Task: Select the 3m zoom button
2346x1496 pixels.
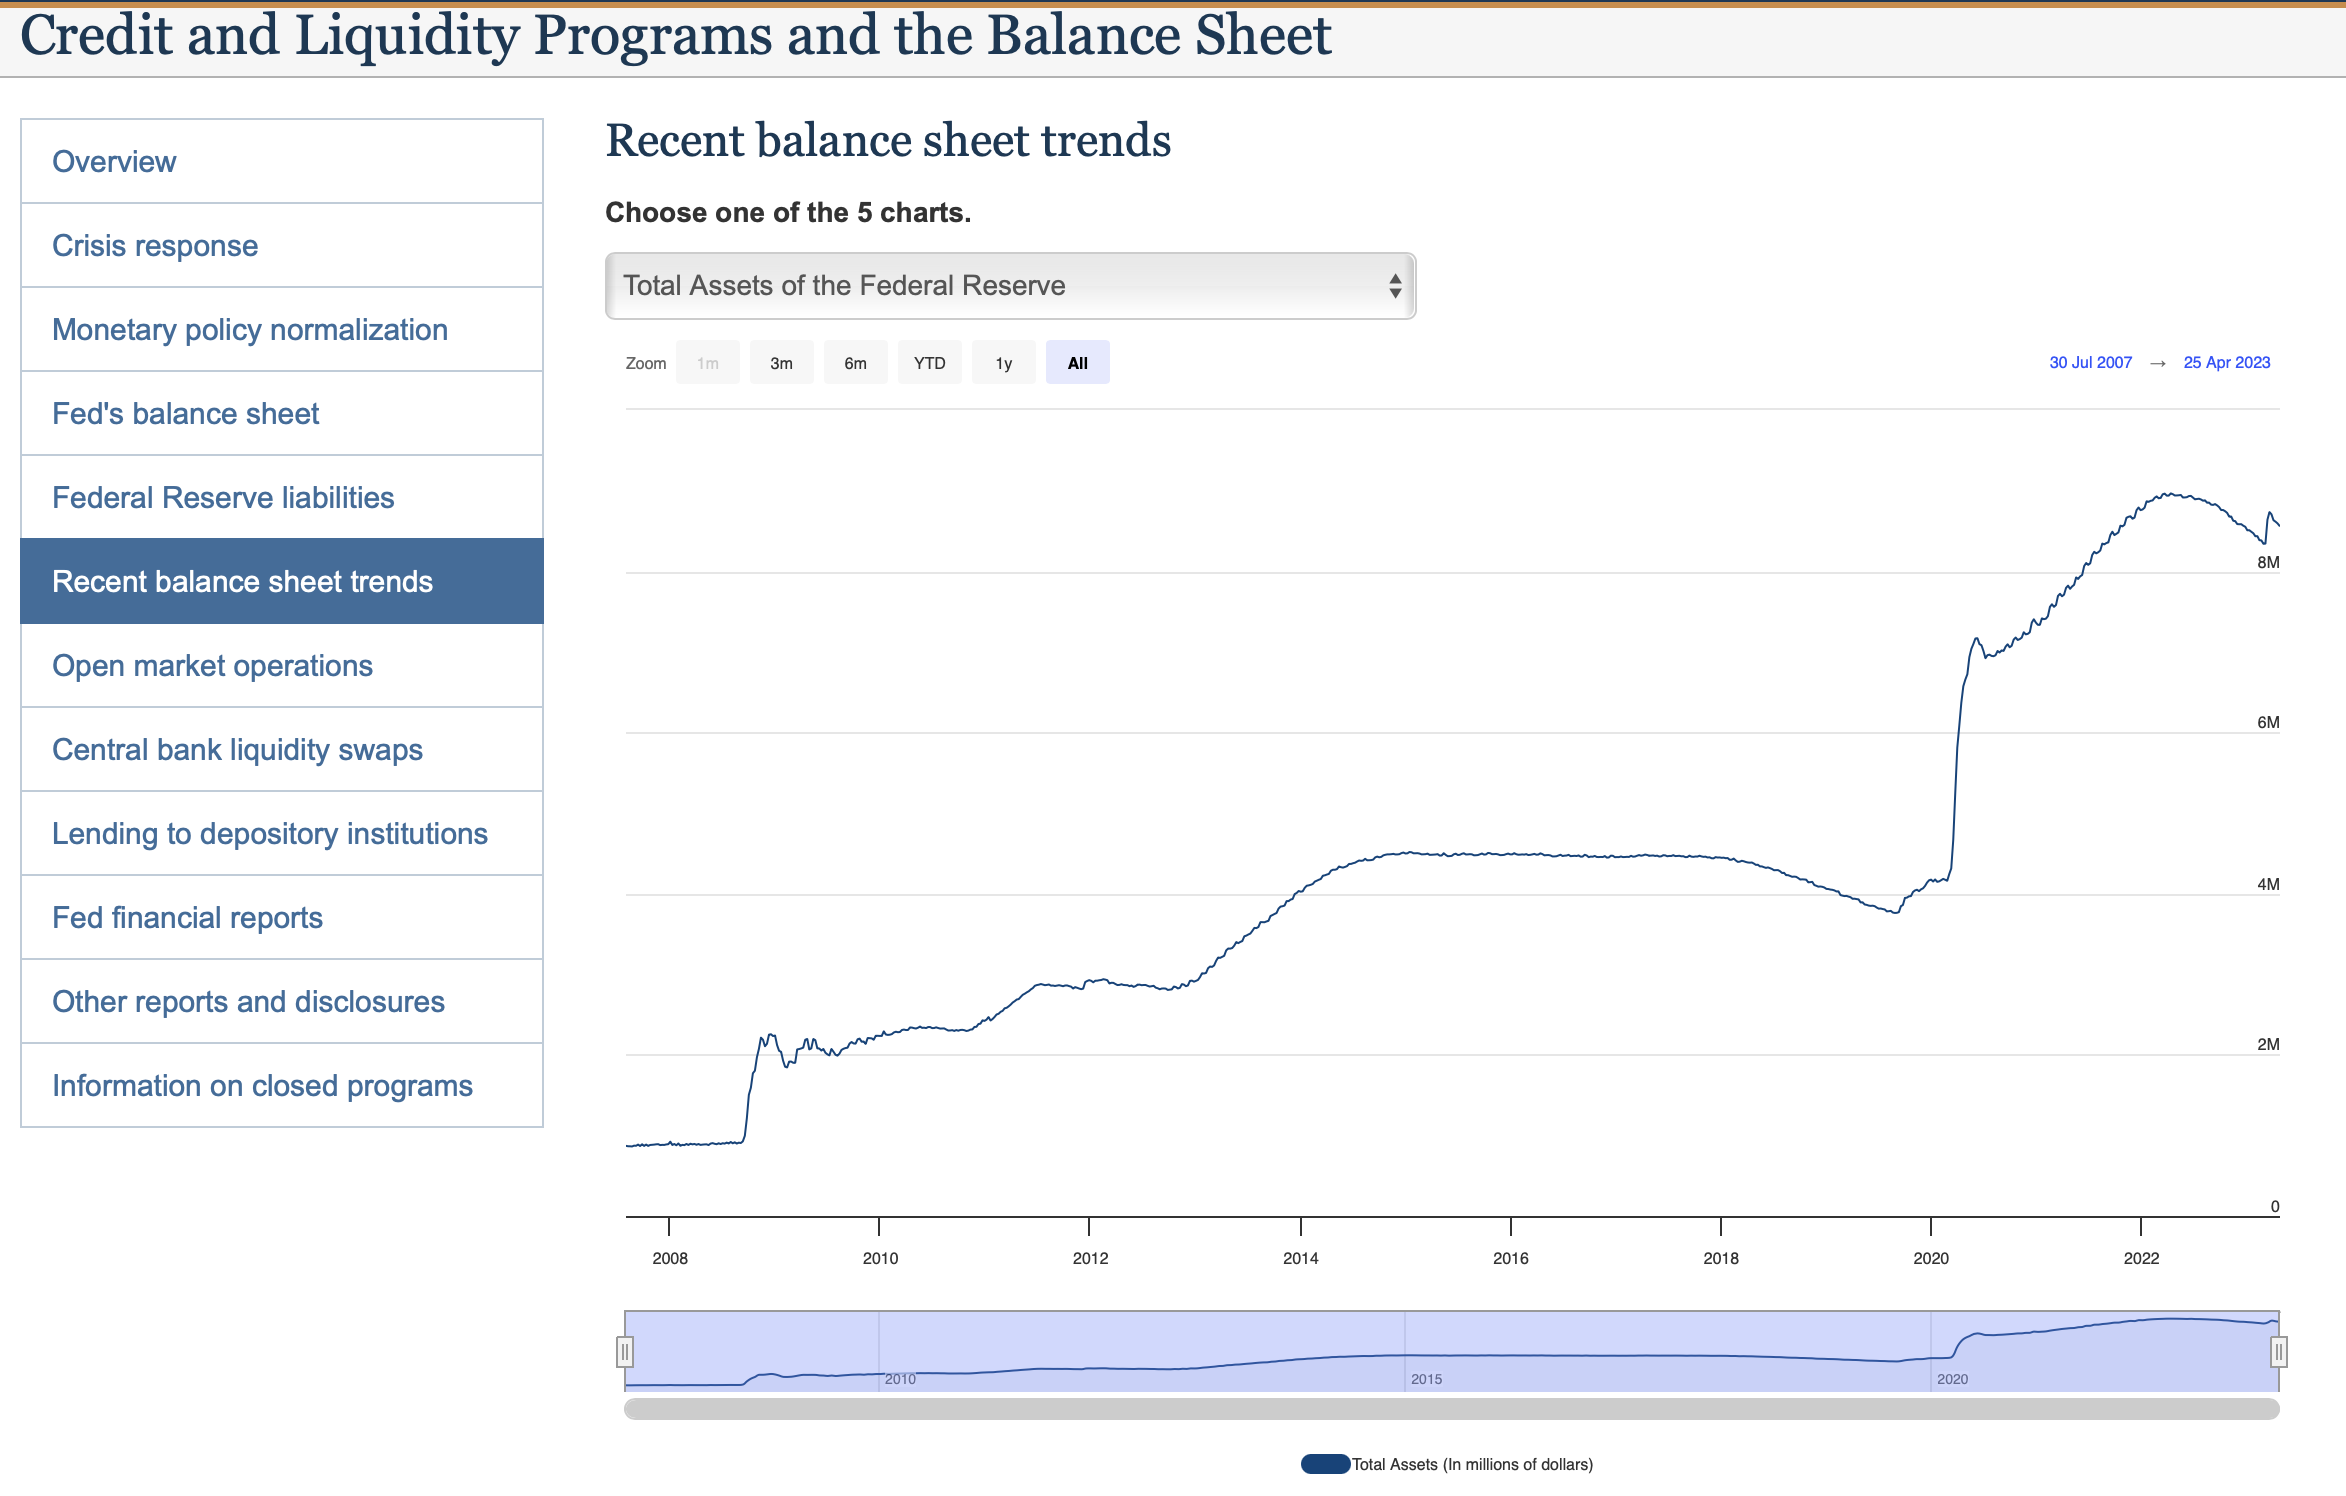Action: pyautogui.click(x=781, y=363)
